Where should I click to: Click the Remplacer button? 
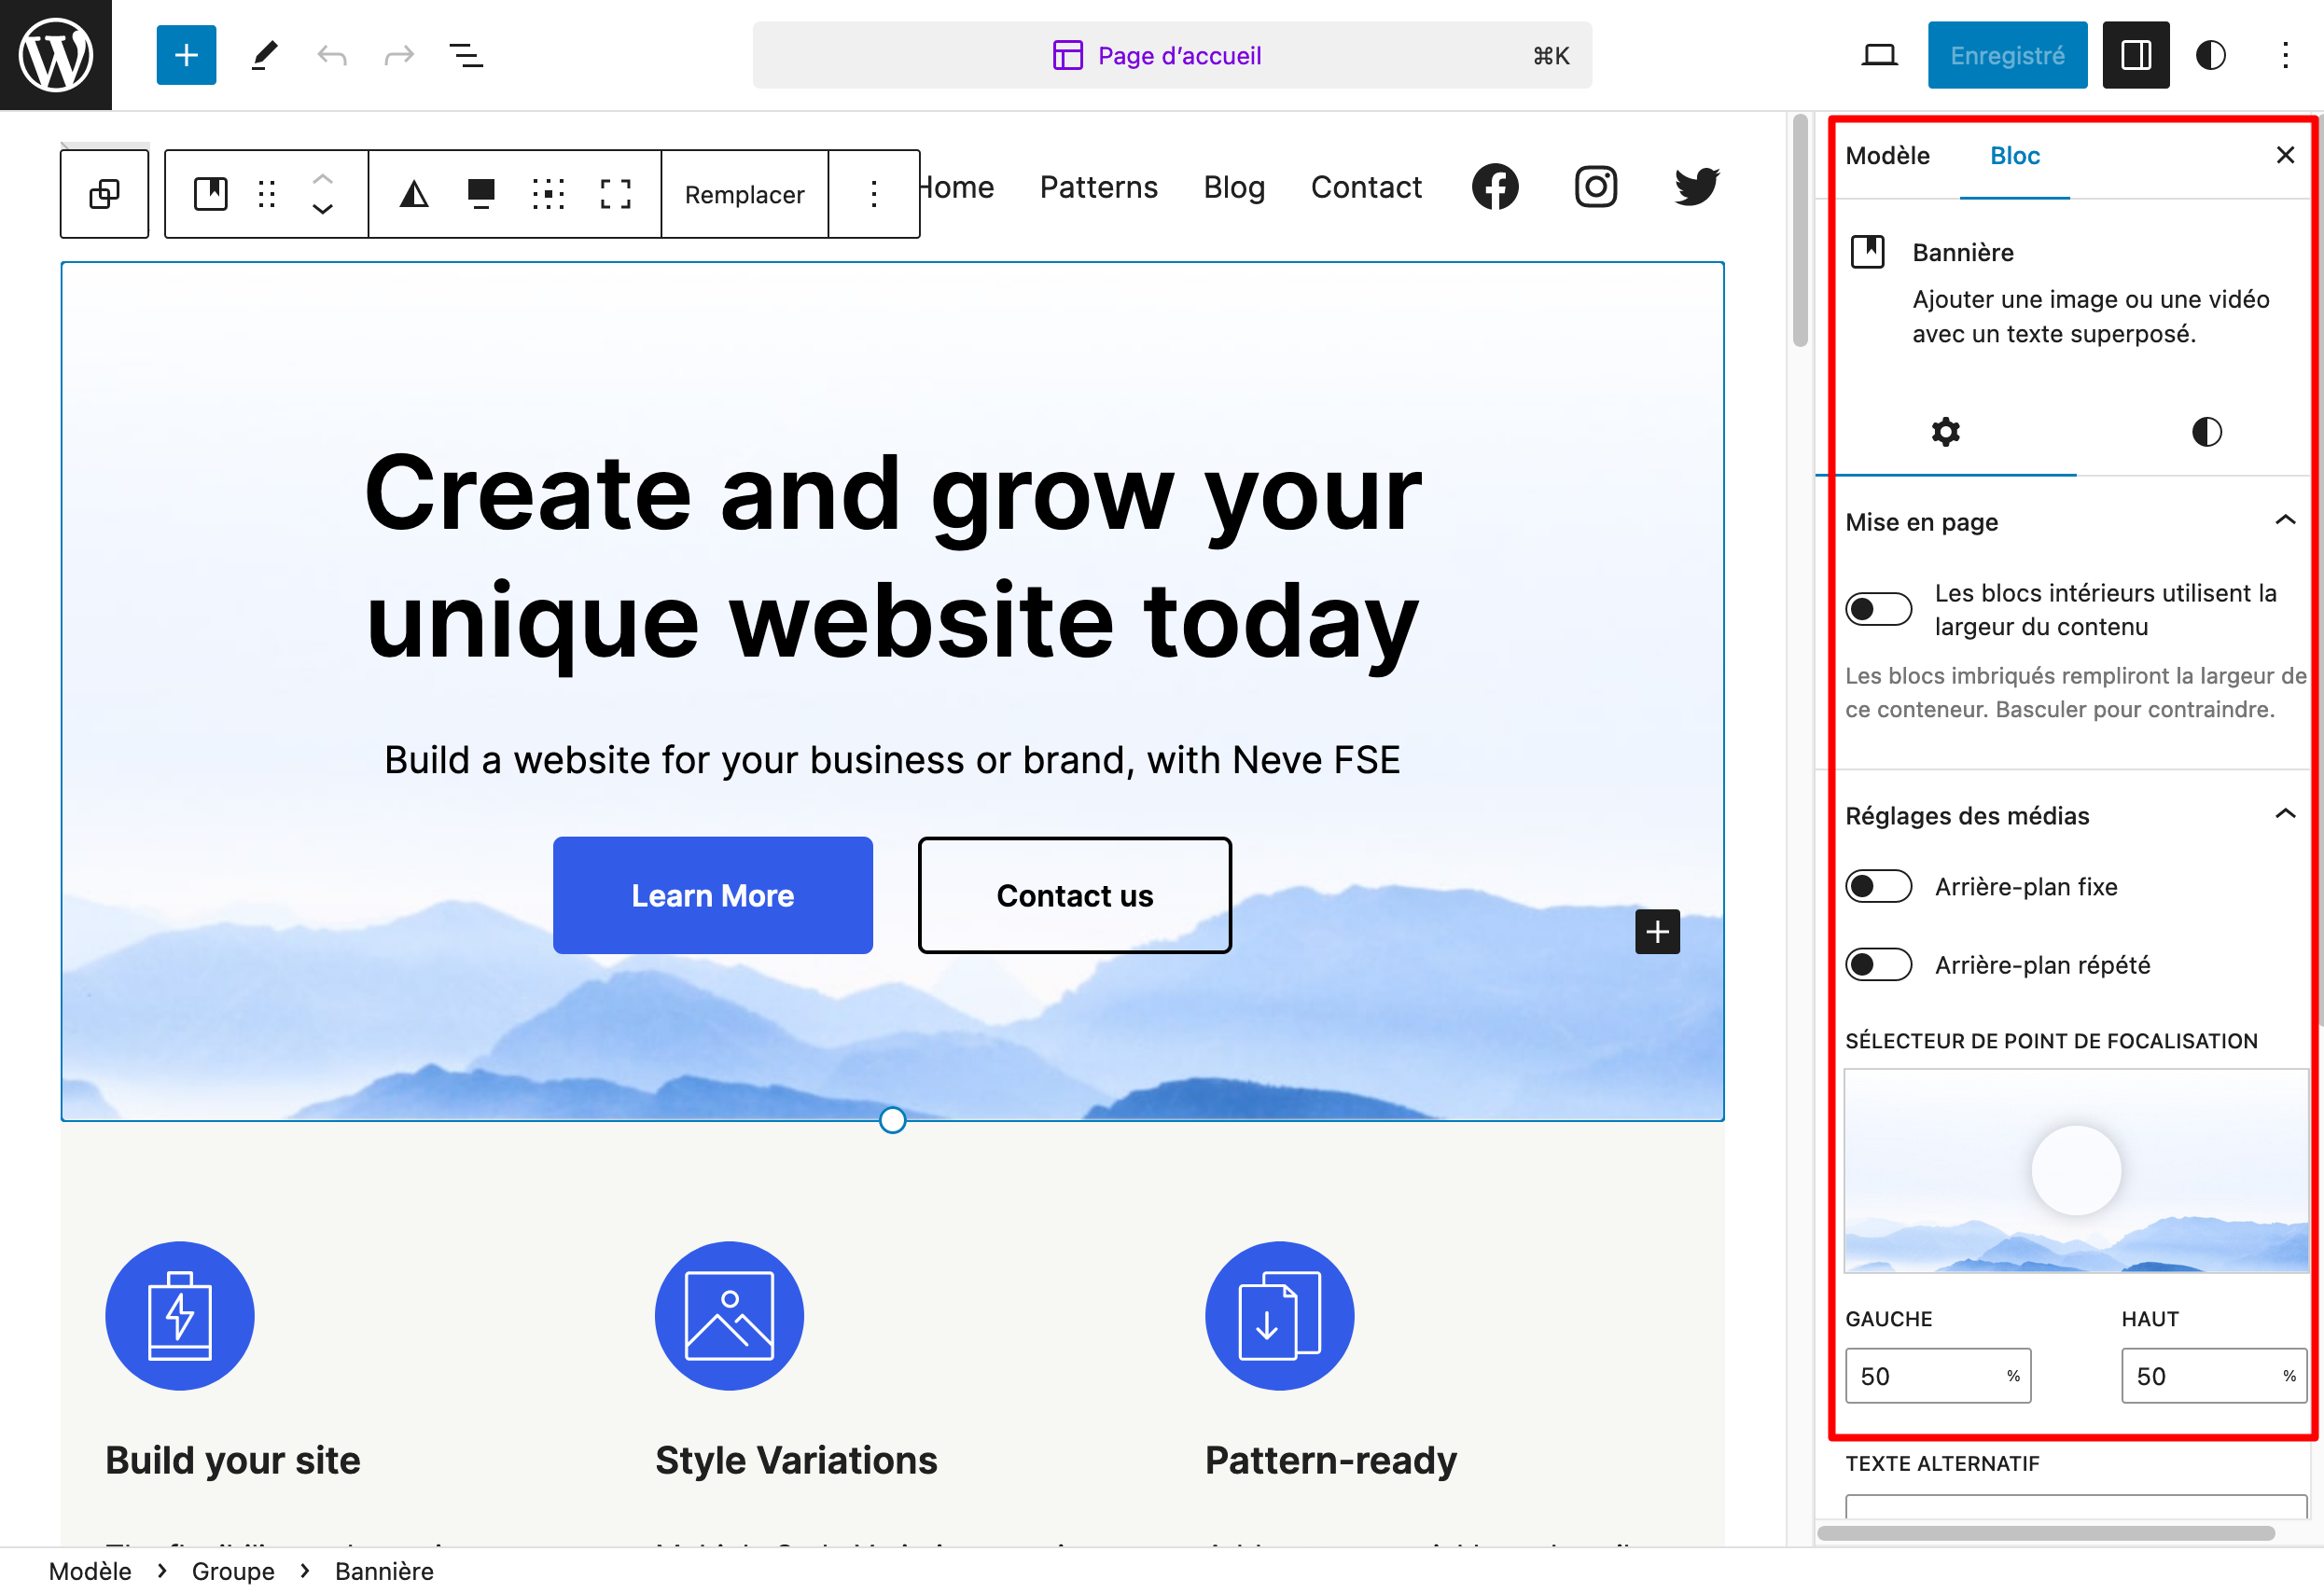[x=744, y=194]
